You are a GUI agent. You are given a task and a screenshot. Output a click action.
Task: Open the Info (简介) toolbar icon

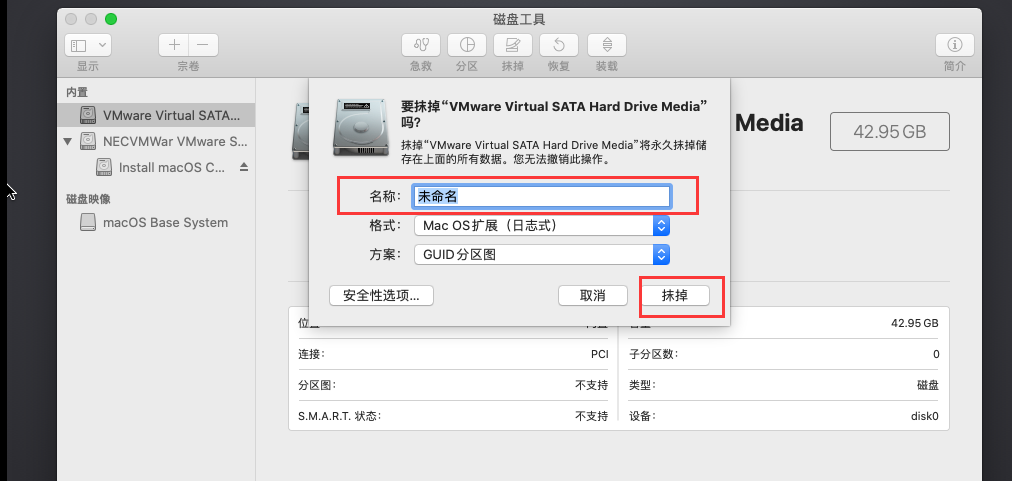954,45
